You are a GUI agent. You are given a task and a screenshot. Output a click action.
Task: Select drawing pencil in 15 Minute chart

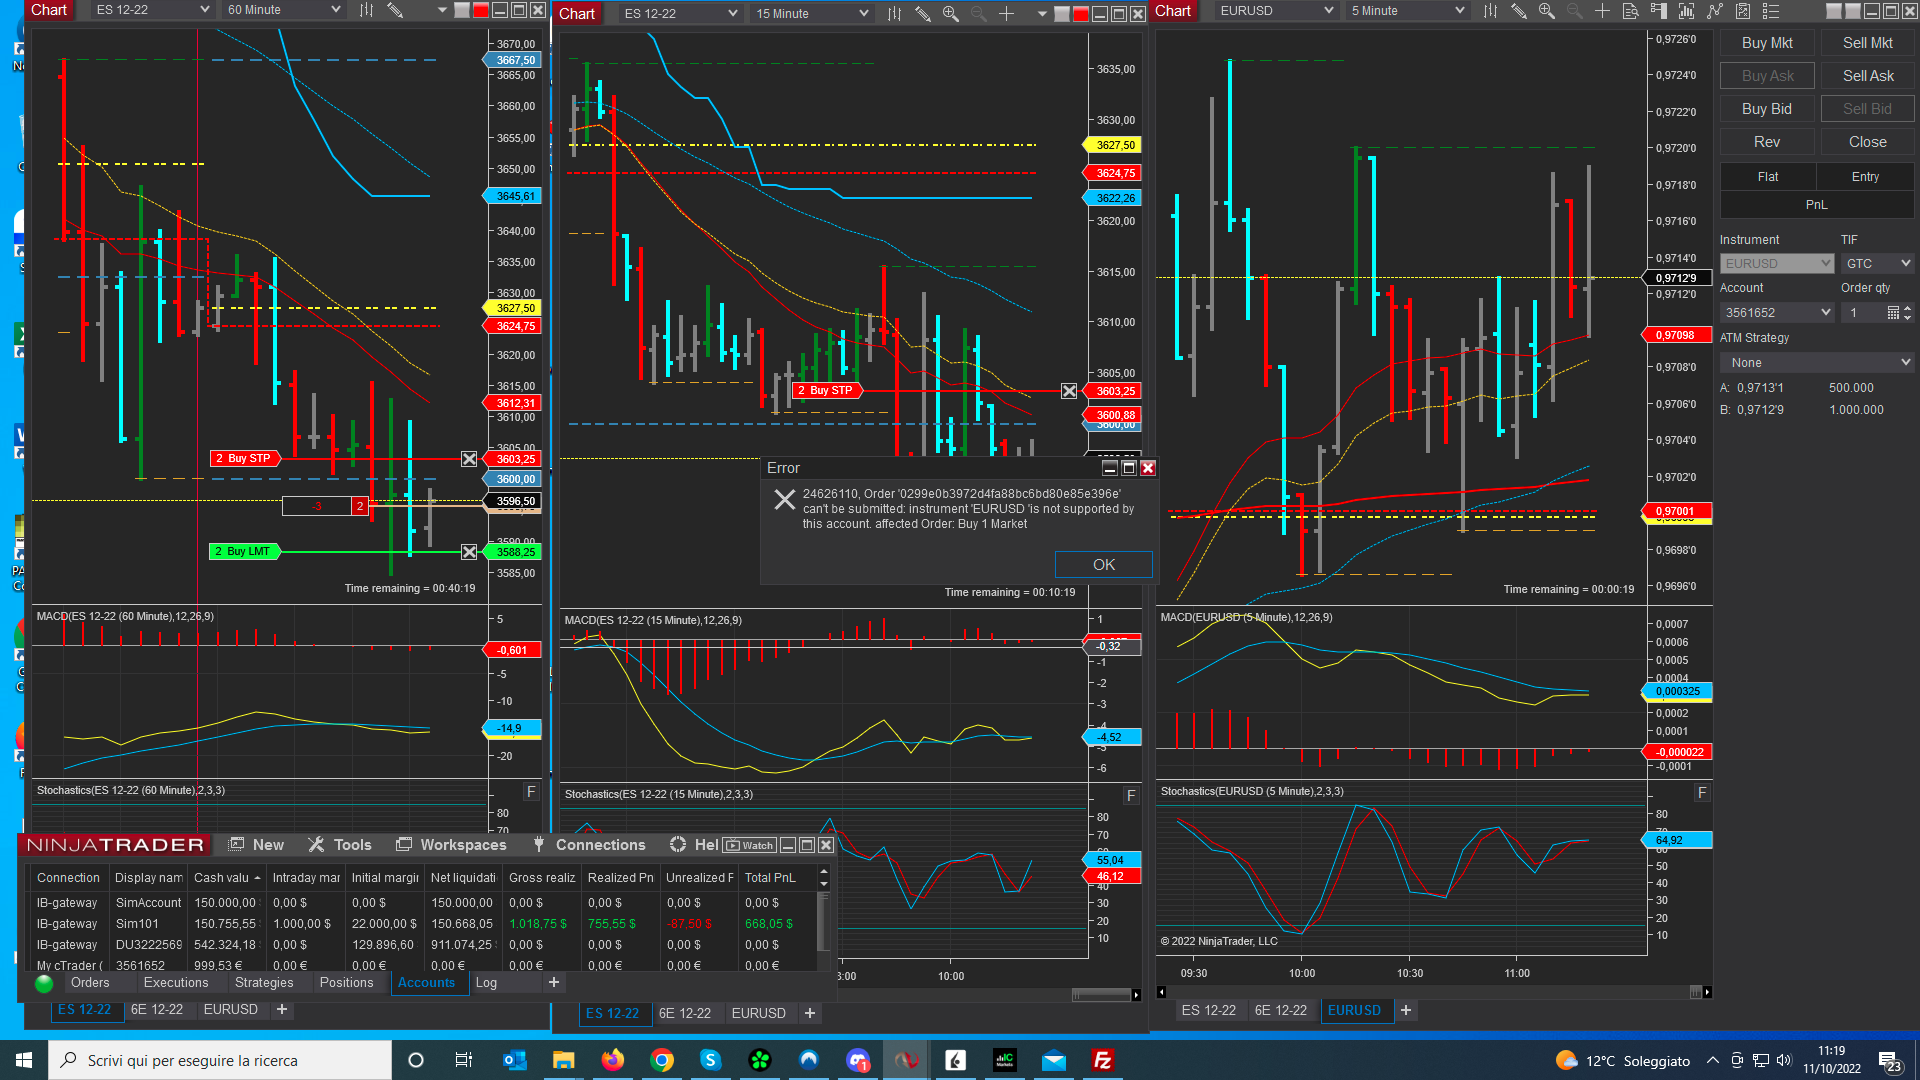pyautogui.click(x=922, y=14)
